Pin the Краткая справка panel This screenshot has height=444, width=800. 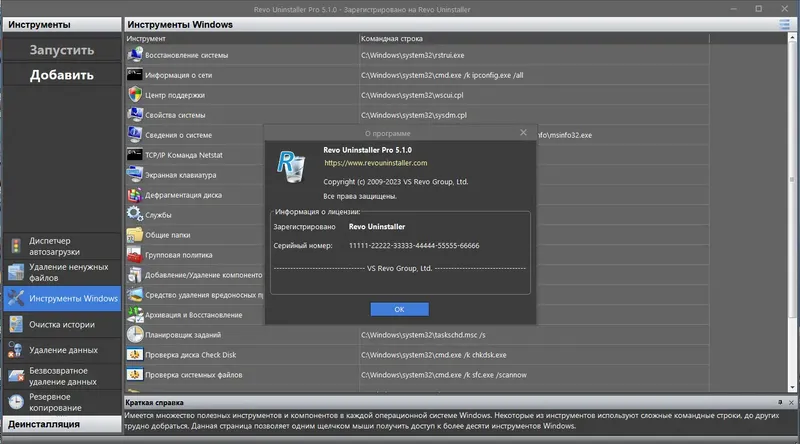(x=780, y=402)
